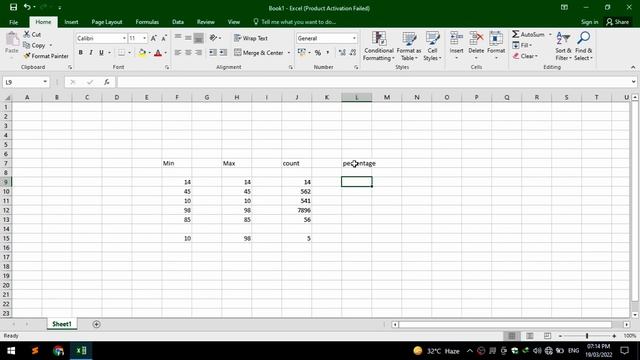Viewport: 640px width, 360px height.
Task: Add a new sheet with the plus icon
Action: coord(96,324)
